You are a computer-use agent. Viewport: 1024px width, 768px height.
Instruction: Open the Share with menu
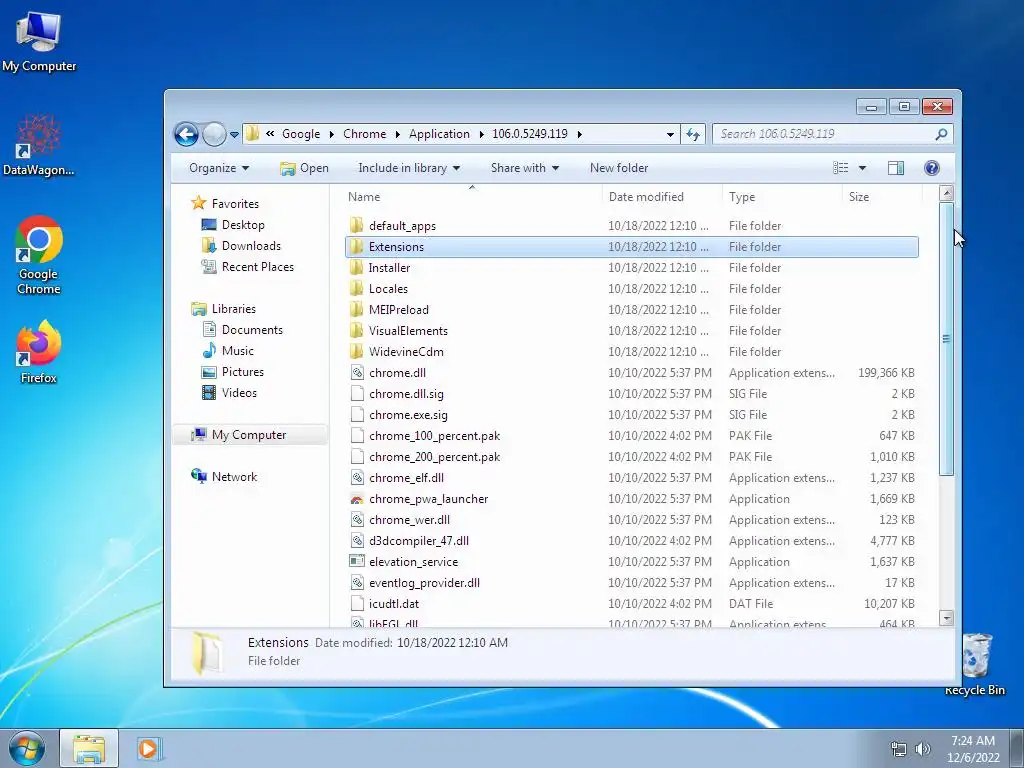[524, 168]
